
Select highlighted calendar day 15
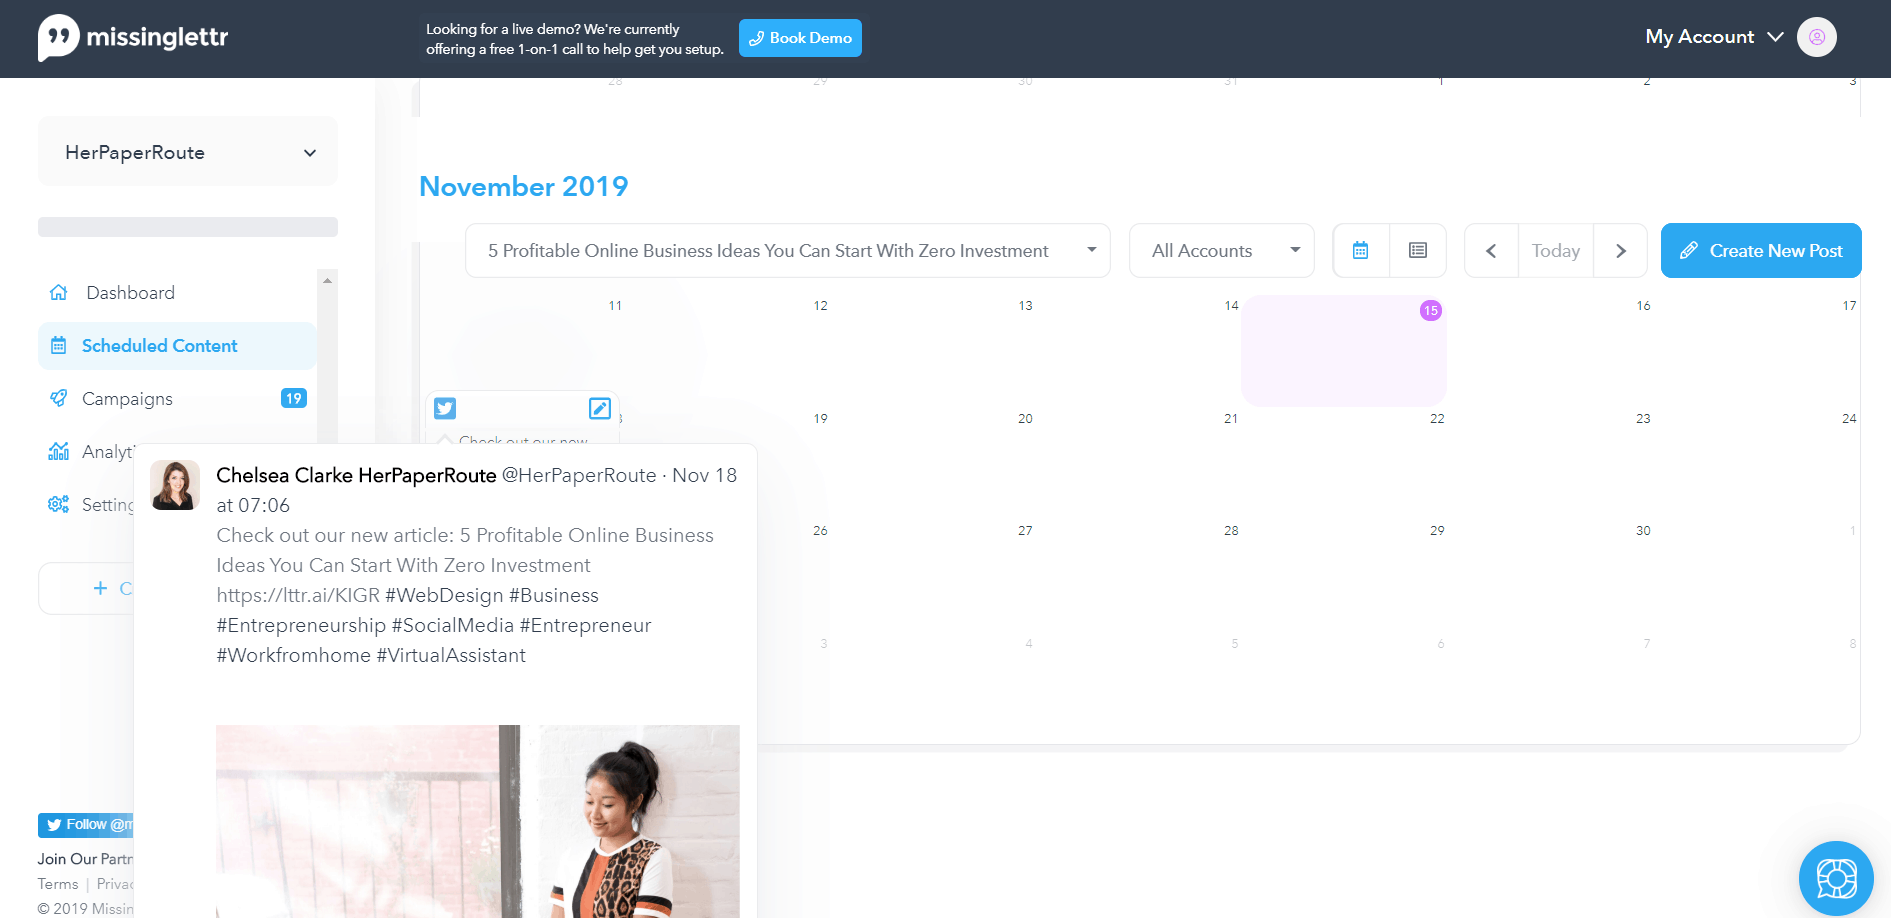1343,350
